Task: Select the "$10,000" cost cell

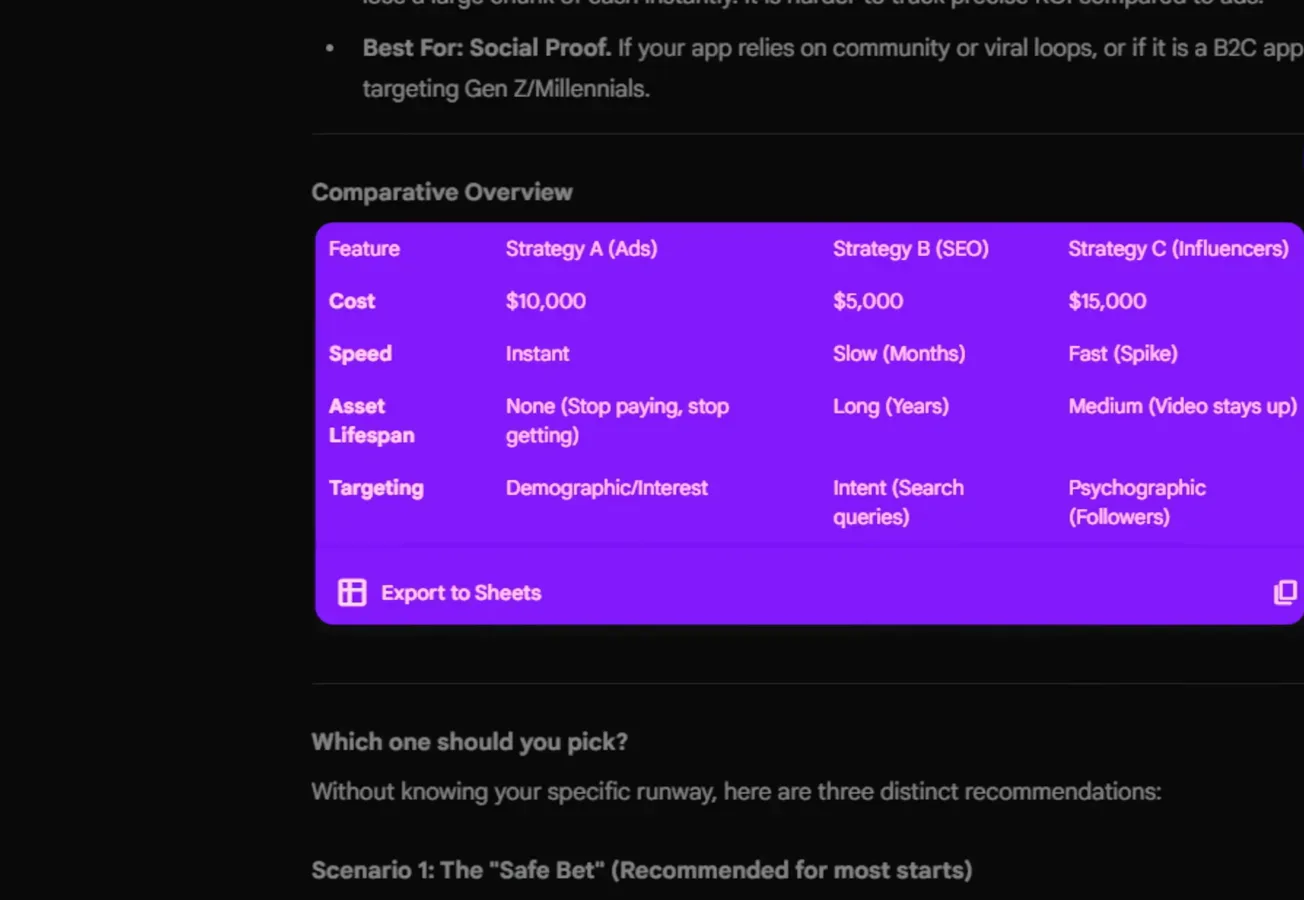Action: [546, 301]
